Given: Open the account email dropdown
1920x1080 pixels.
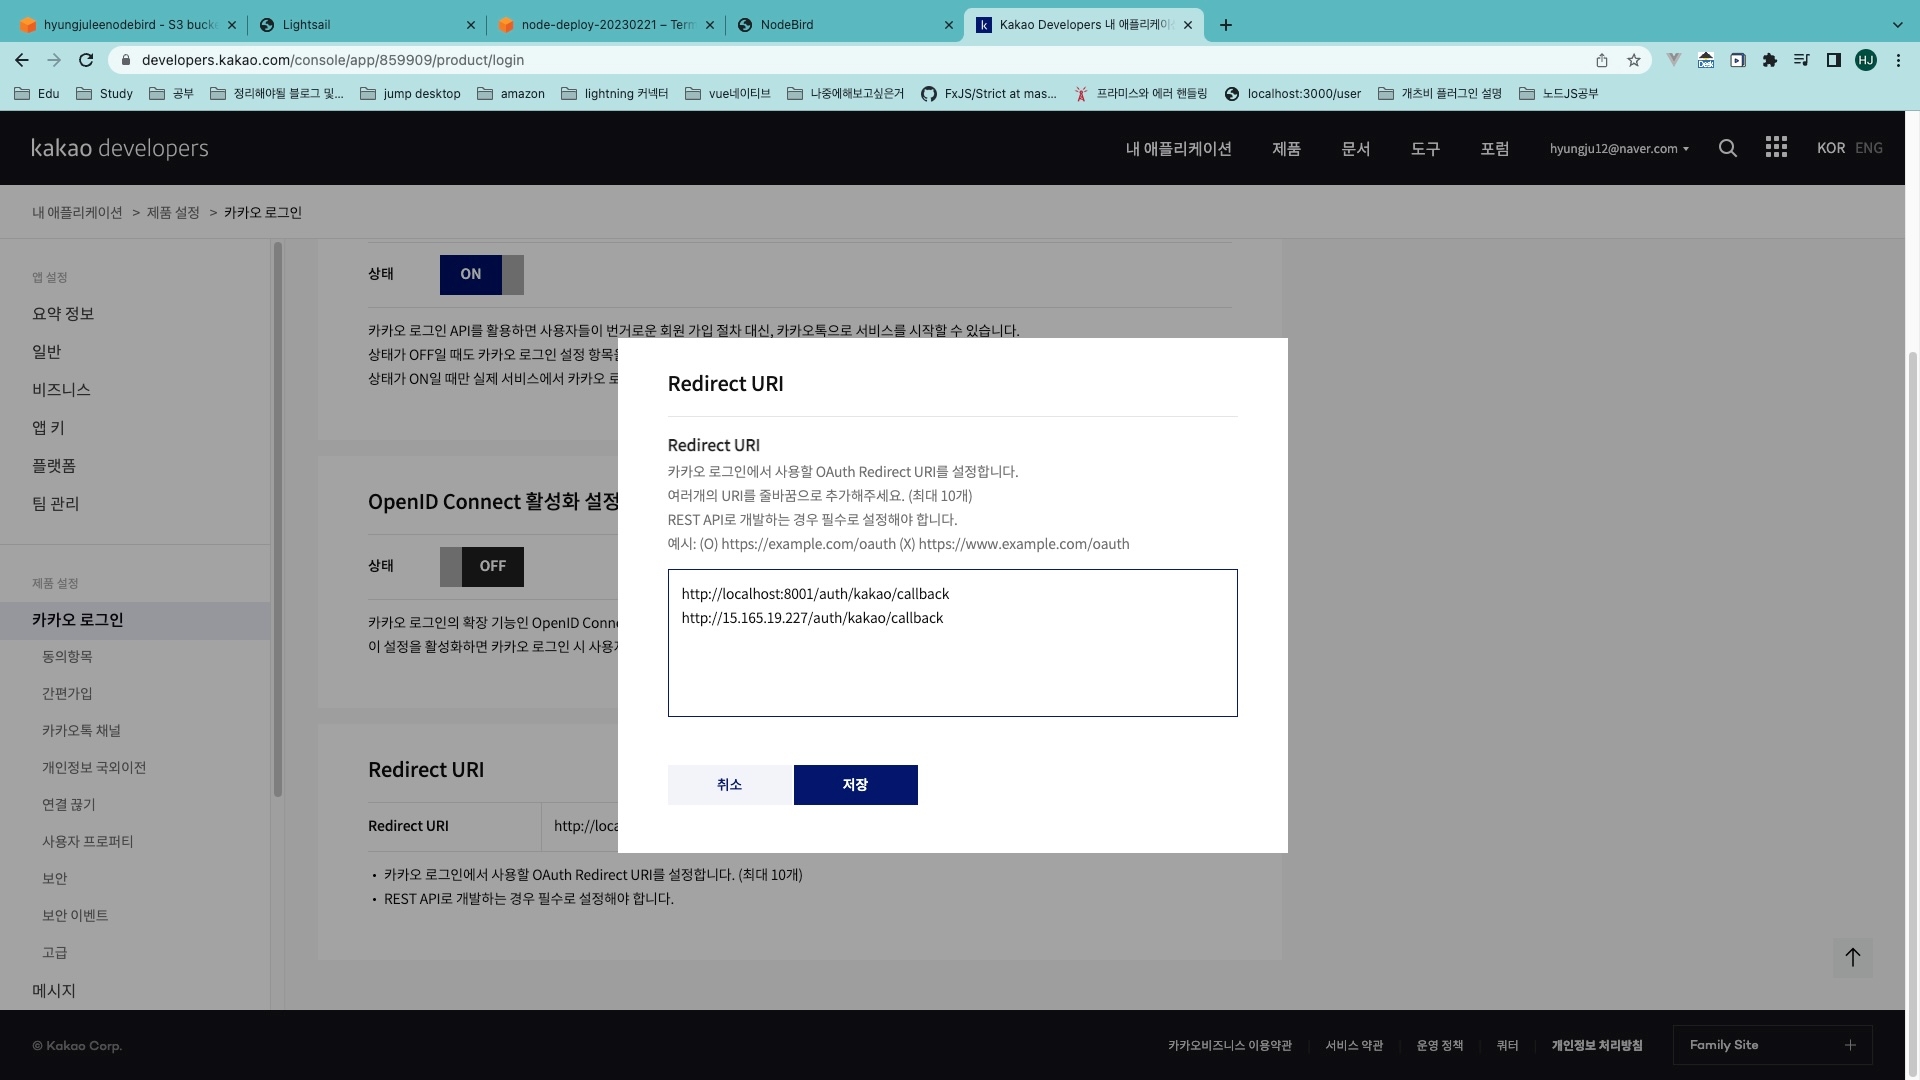Looking at the screenshot, I should pyautogui.click(x=1619, y=148).
